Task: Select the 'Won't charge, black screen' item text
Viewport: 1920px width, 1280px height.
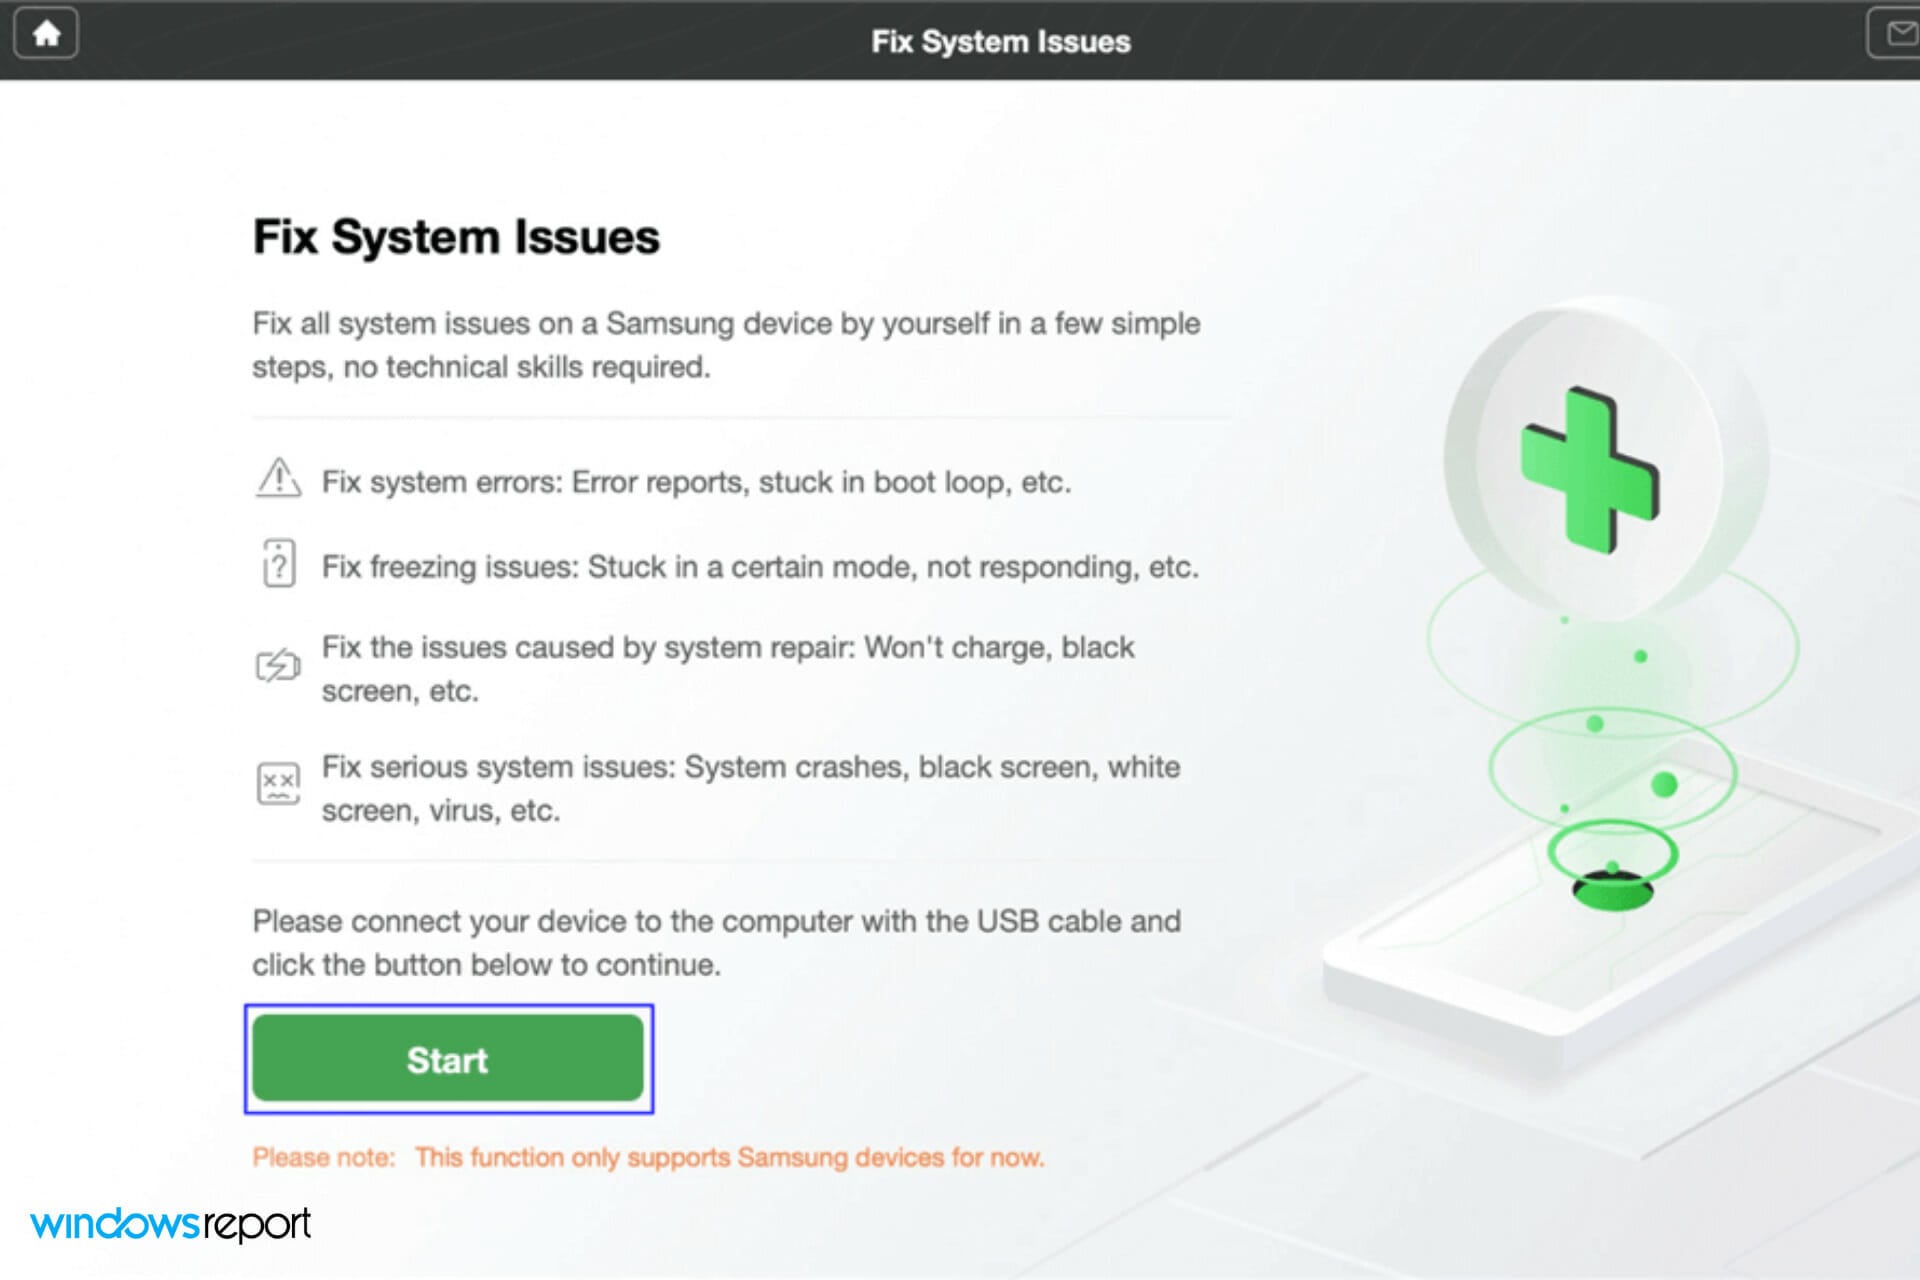Action: point(728,668)
